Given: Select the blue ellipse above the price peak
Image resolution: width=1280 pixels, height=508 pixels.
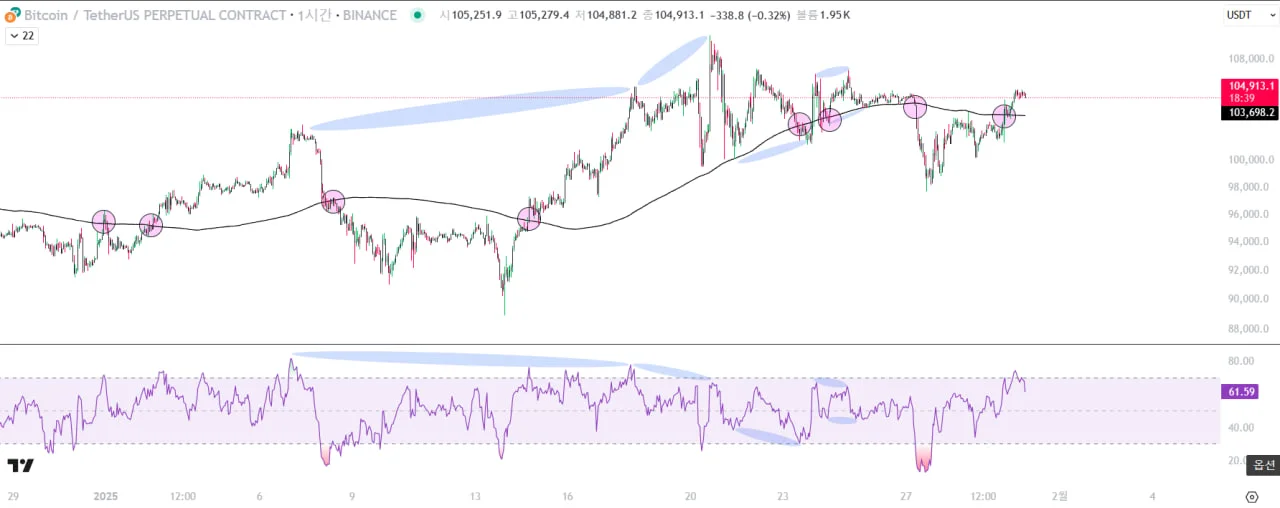Looking at the screenshot, I should tap(673, 61).
